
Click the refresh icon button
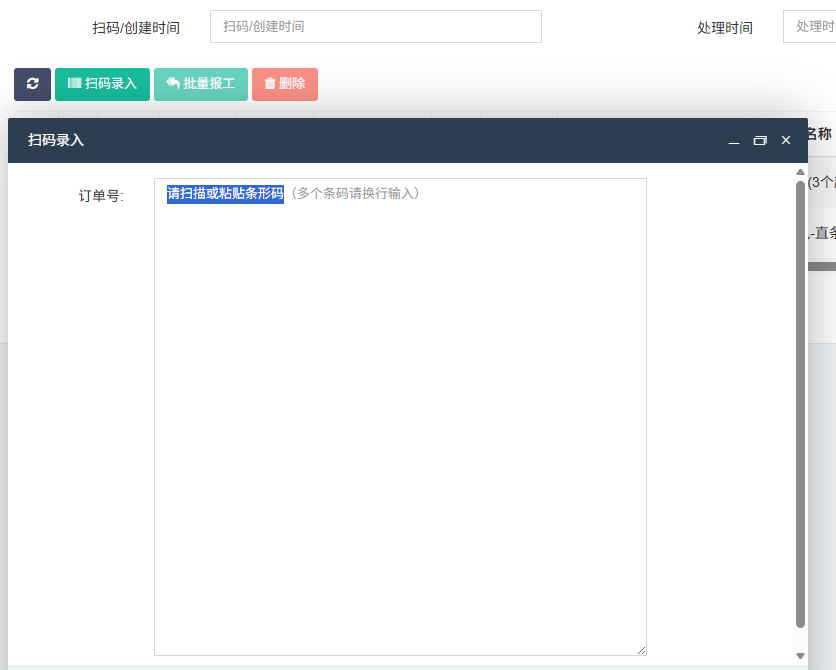[x=33, y=84]
